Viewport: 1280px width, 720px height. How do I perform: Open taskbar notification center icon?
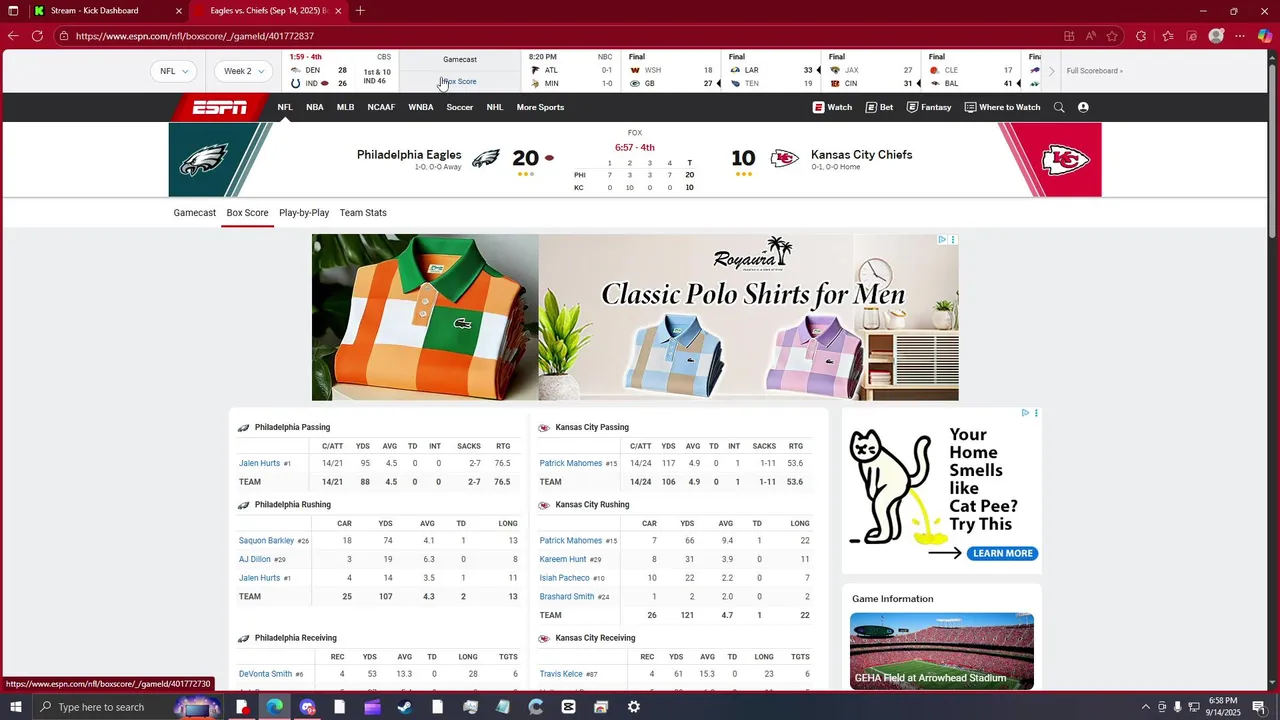[1259, 707]
